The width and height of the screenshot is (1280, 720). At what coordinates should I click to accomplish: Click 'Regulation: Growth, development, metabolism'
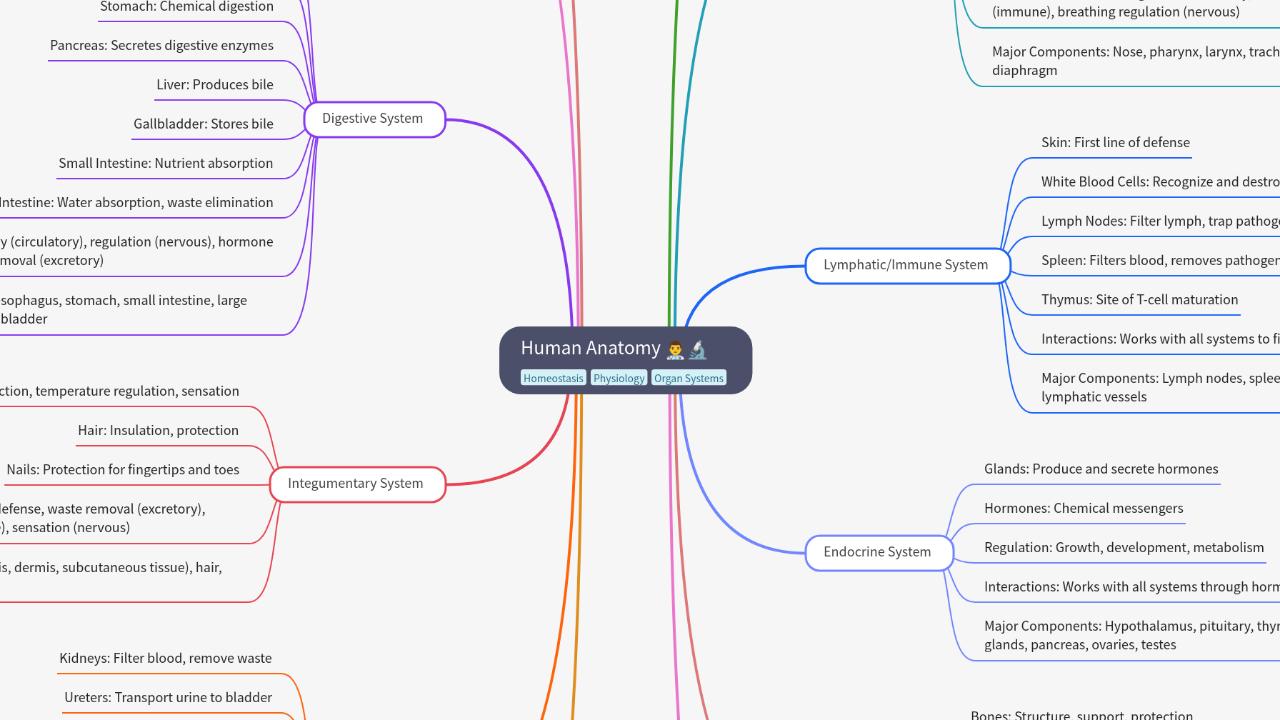[x=1124, y=548]
